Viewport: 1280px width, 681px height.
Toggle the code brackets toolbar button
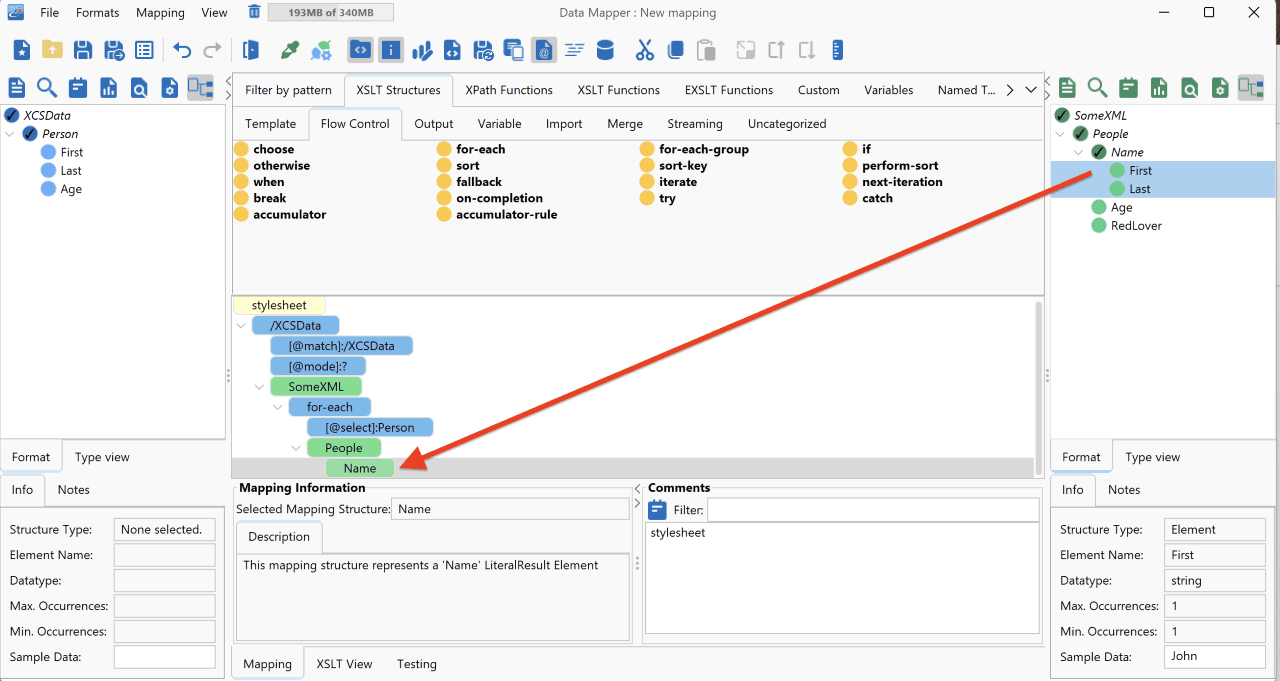point(360,50)
